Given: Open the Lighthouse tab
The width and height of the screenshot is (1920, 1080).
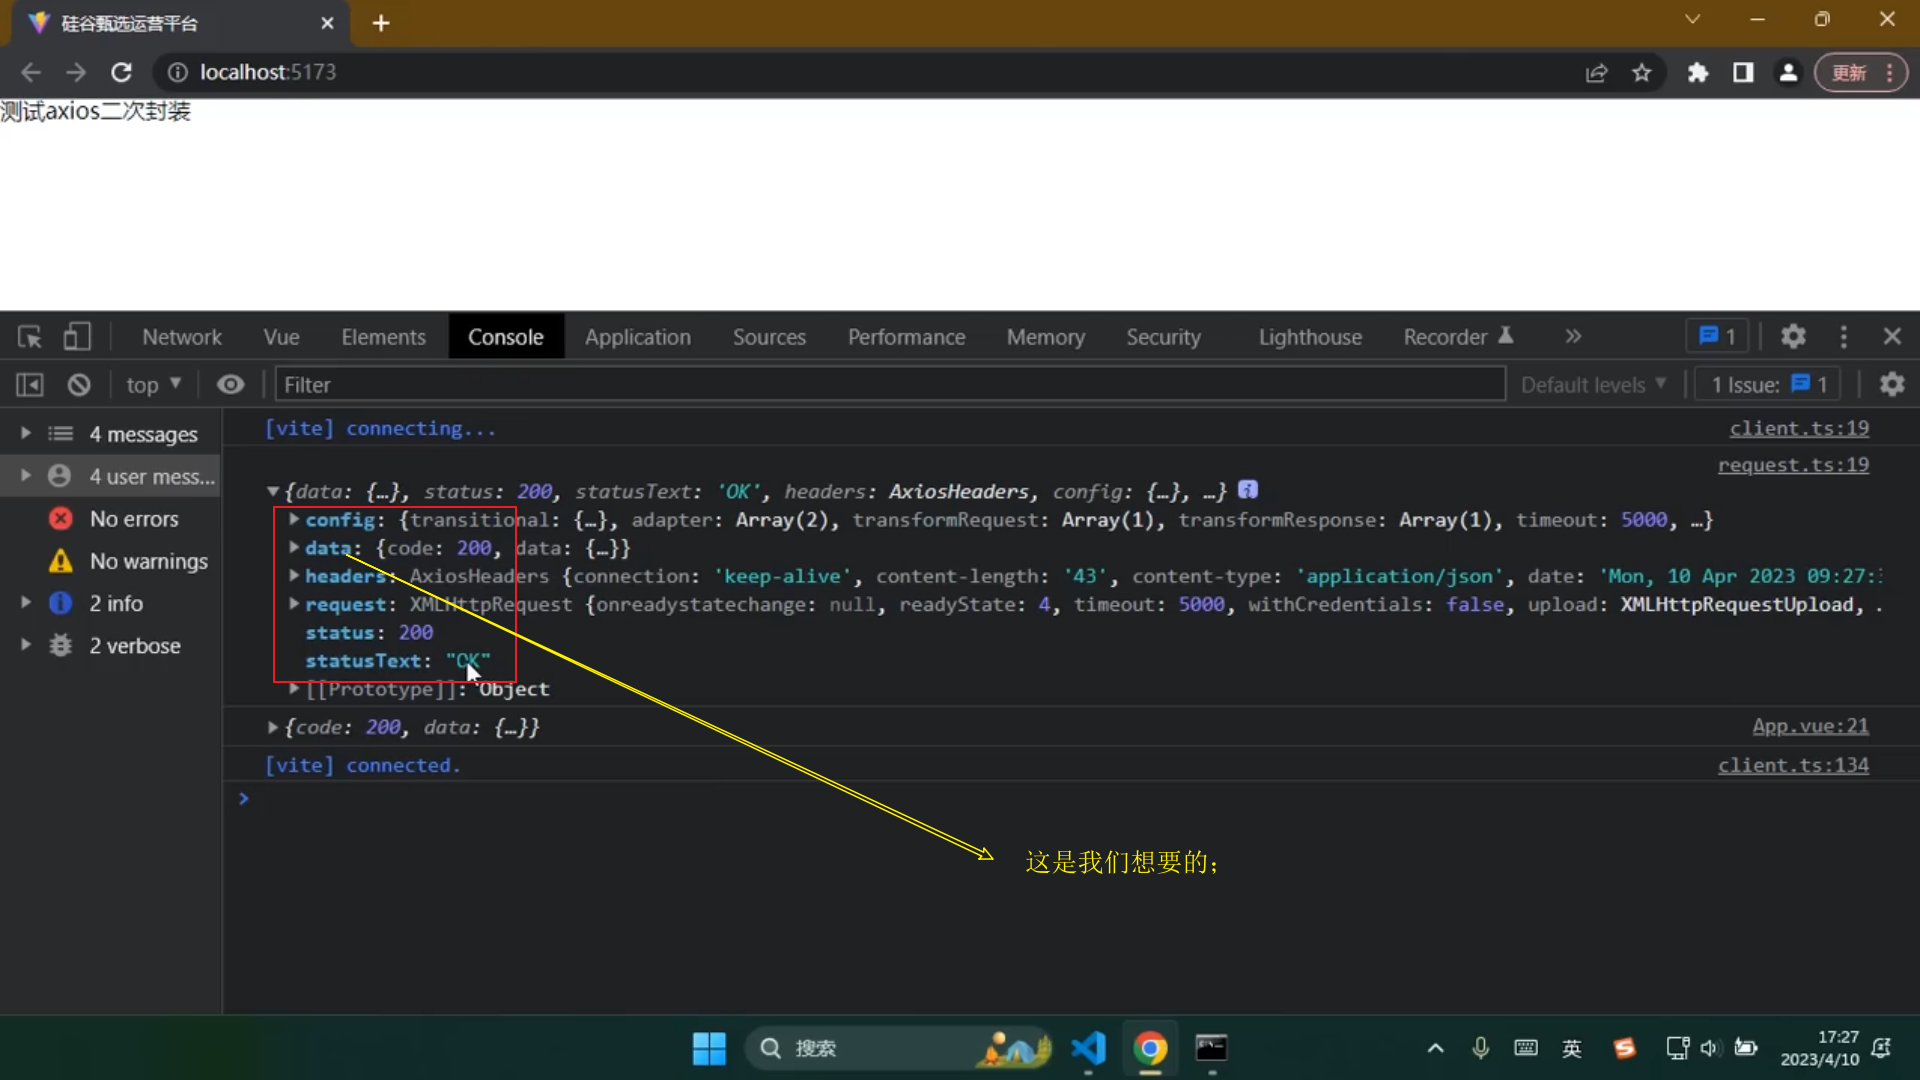Looking at the screenshot, I should coord(1310,337).
